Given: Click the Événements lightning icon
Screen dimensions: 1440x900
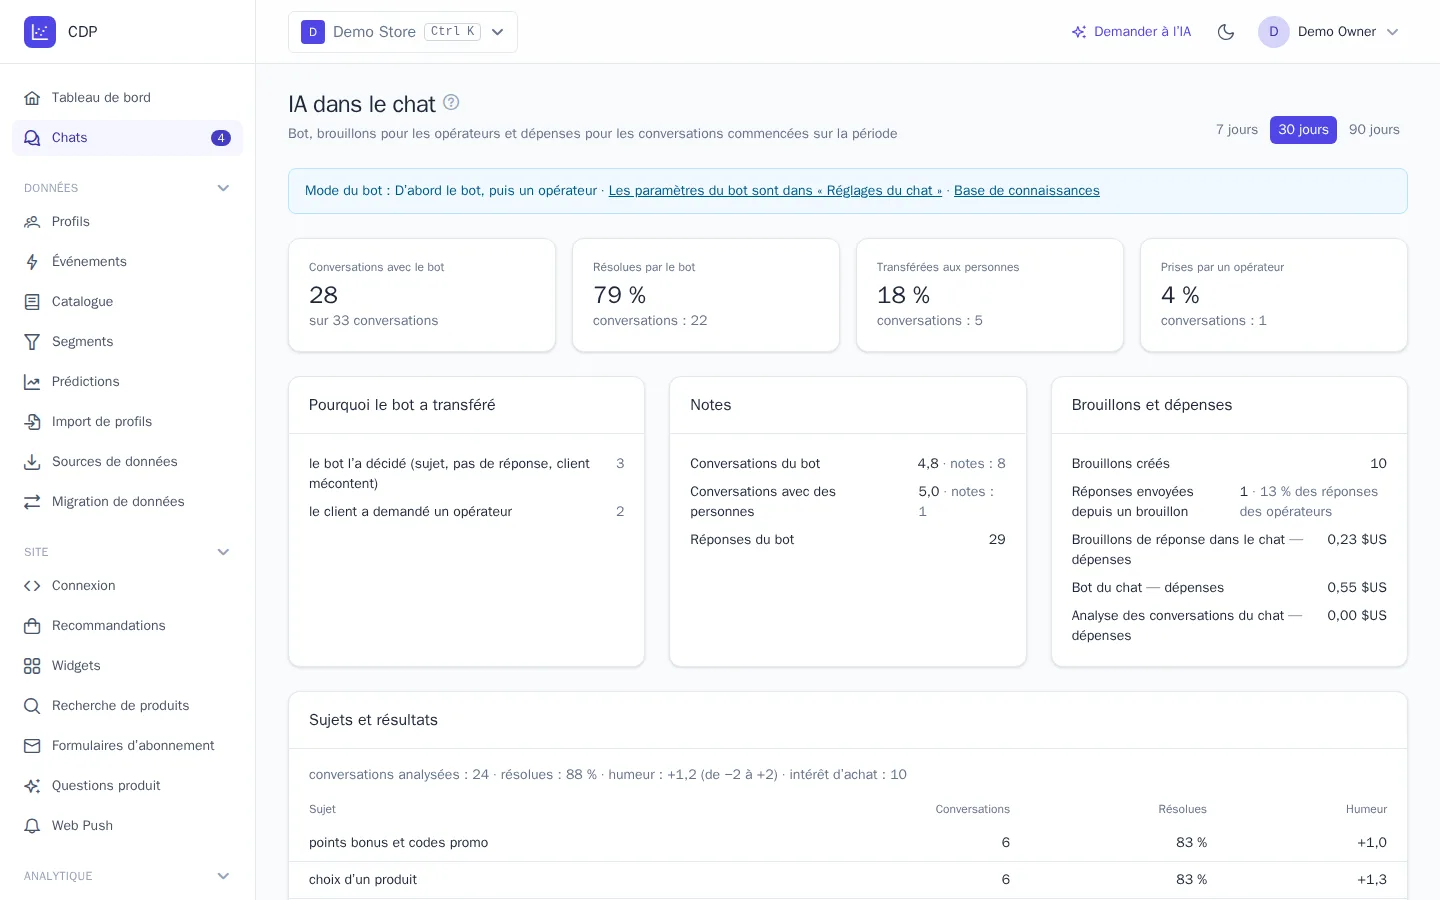Looking at the screenshot, I should pyautogui.click(x=32, y=262).
